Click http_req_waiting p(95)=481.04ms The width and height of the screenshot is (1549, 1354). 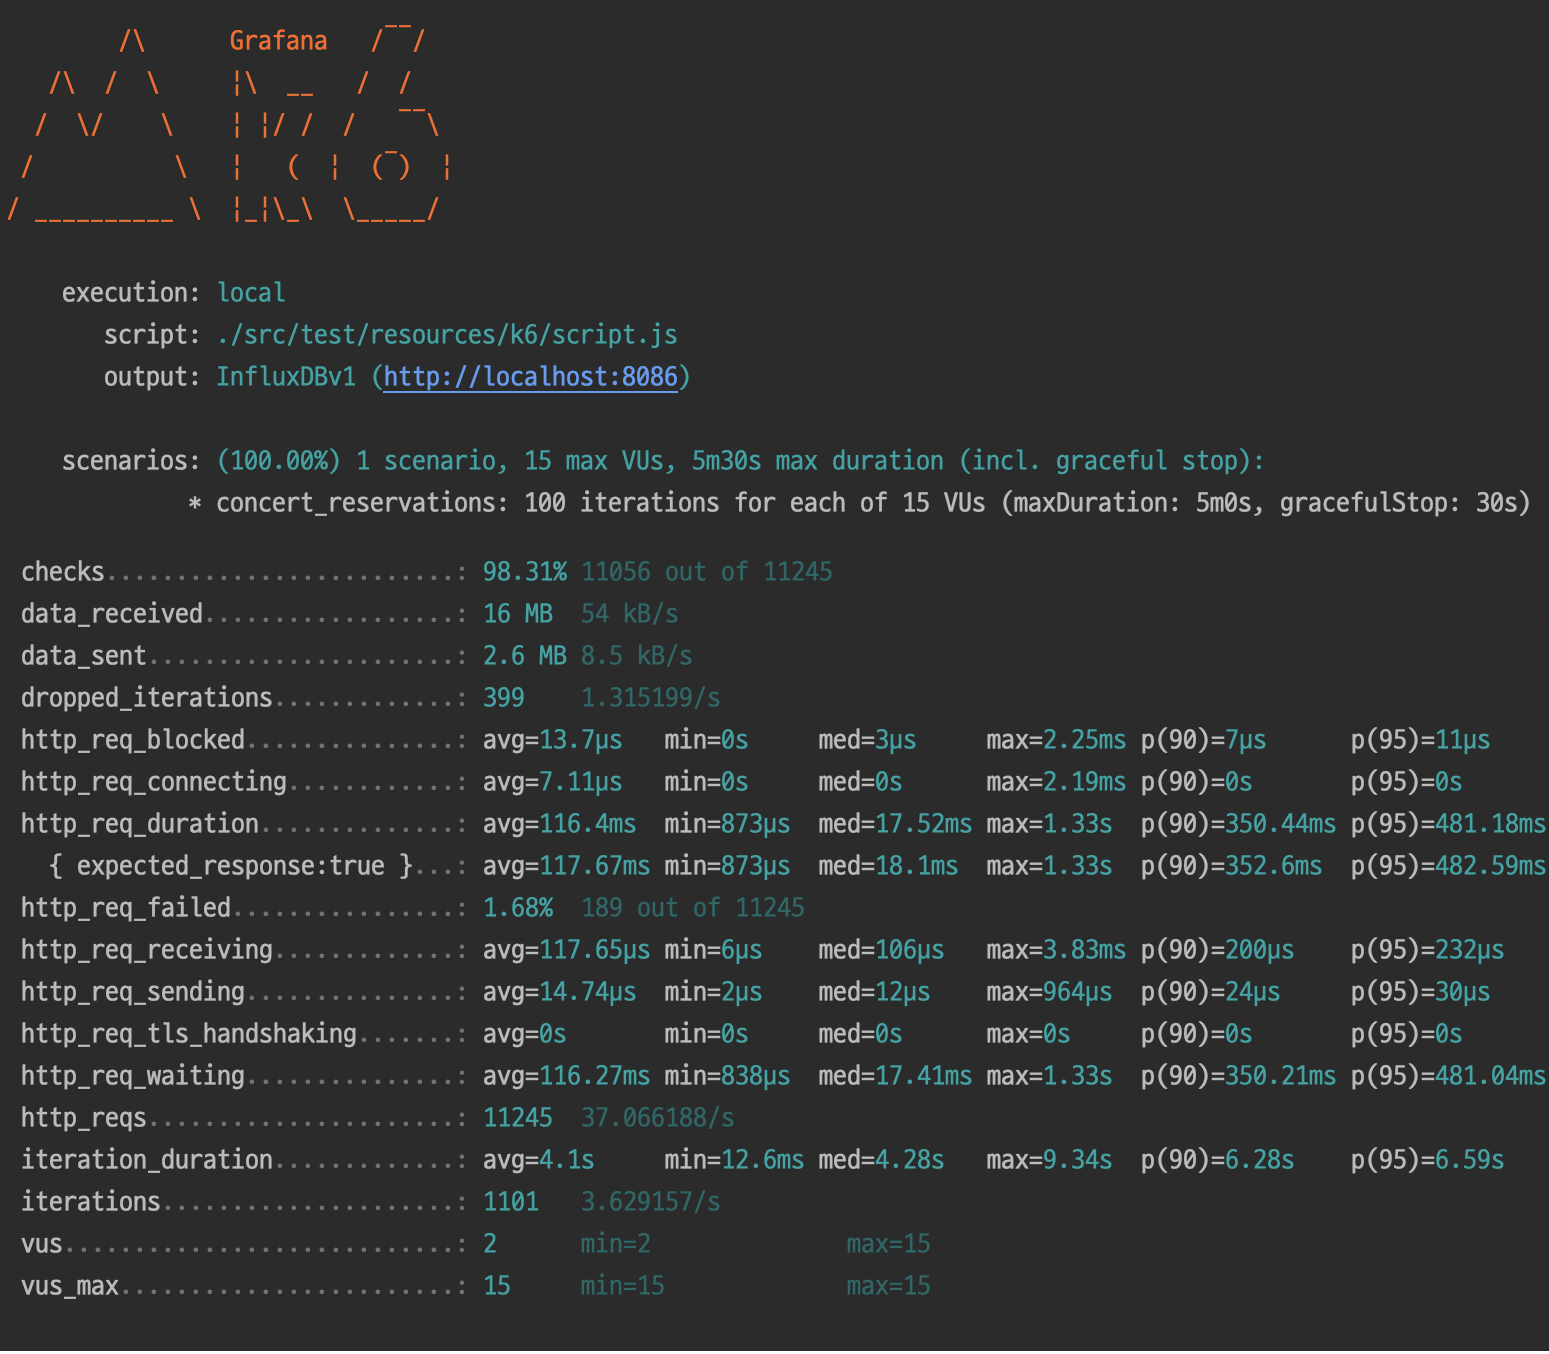pos(1448,1076)
